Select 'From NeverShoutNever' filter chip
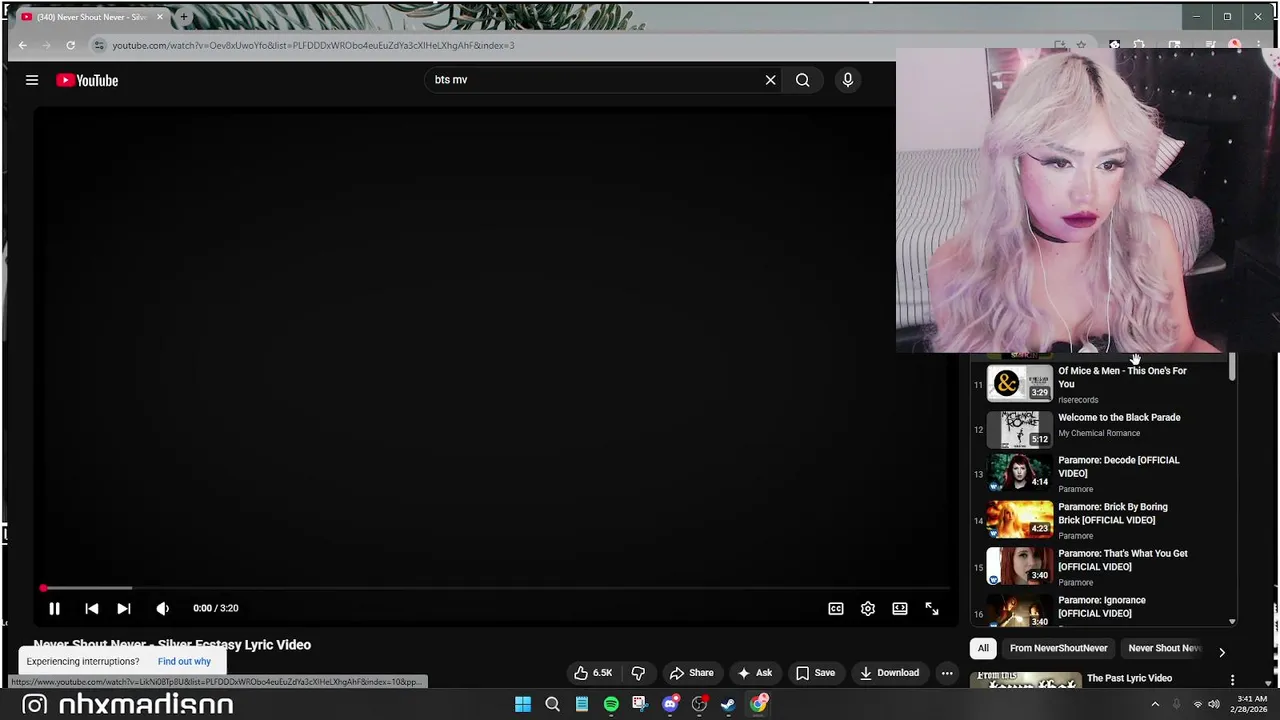 tap(1058, 648)
